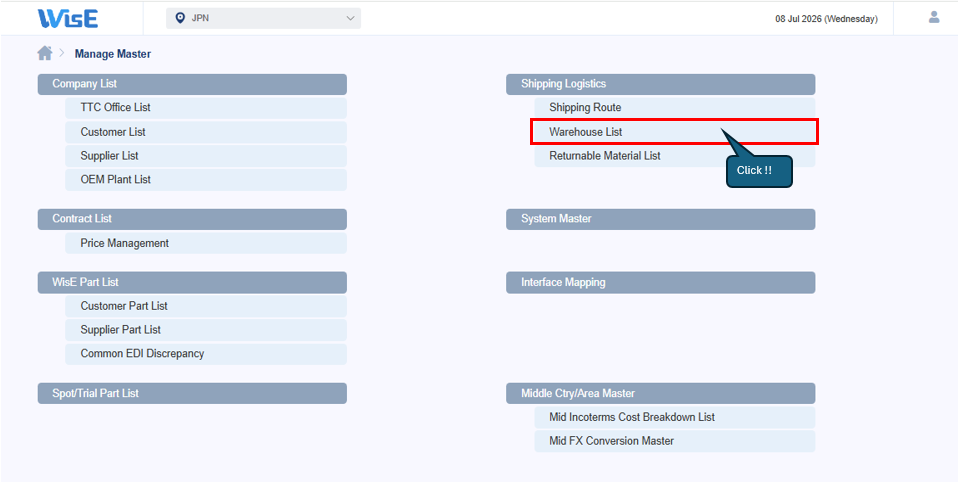
Task: Expand the JPN country dropdown
Action: [264, 18]
